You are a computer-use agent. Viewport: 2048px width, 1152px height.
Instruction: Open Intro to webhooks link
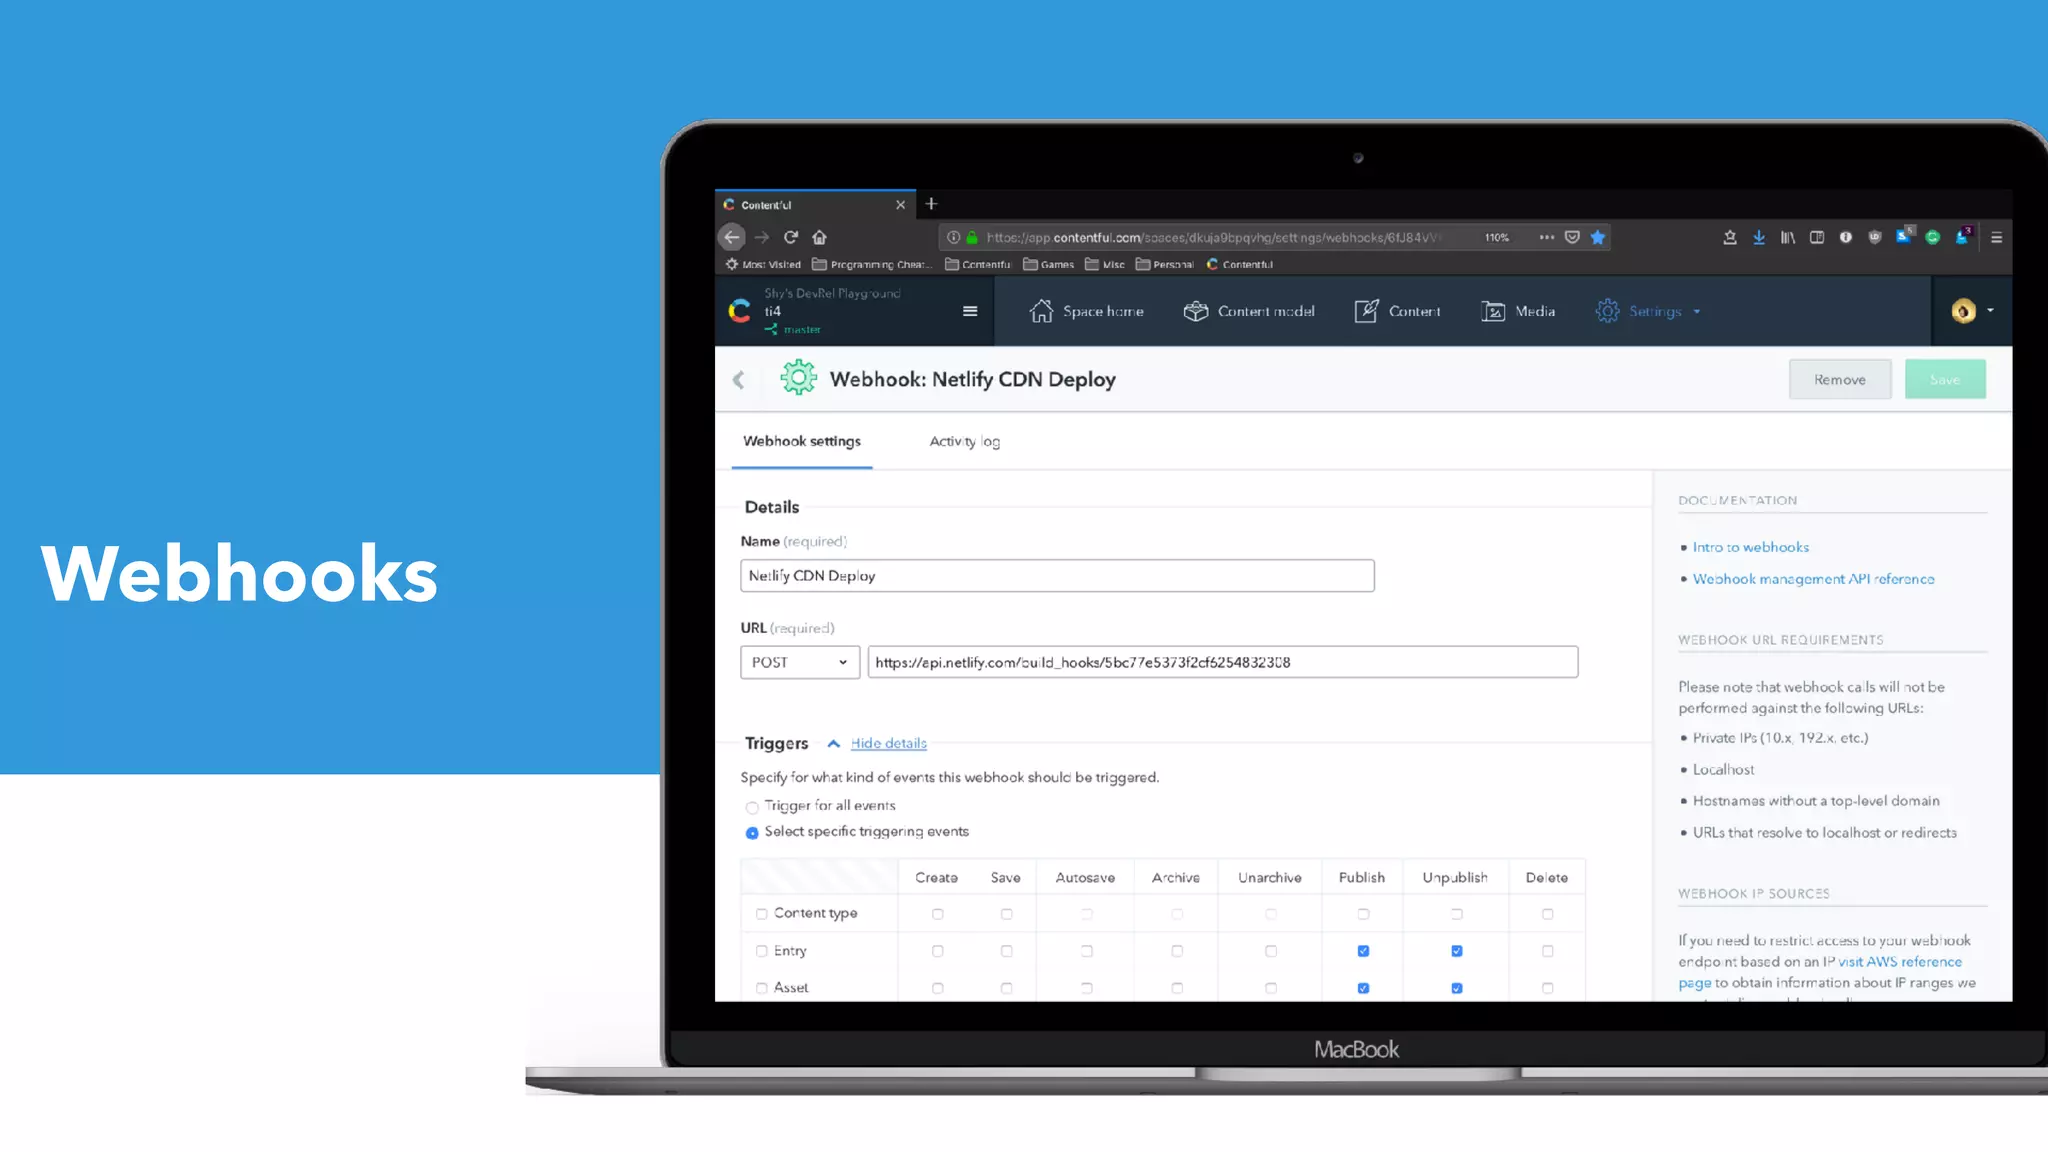(x=1750, y=547)
